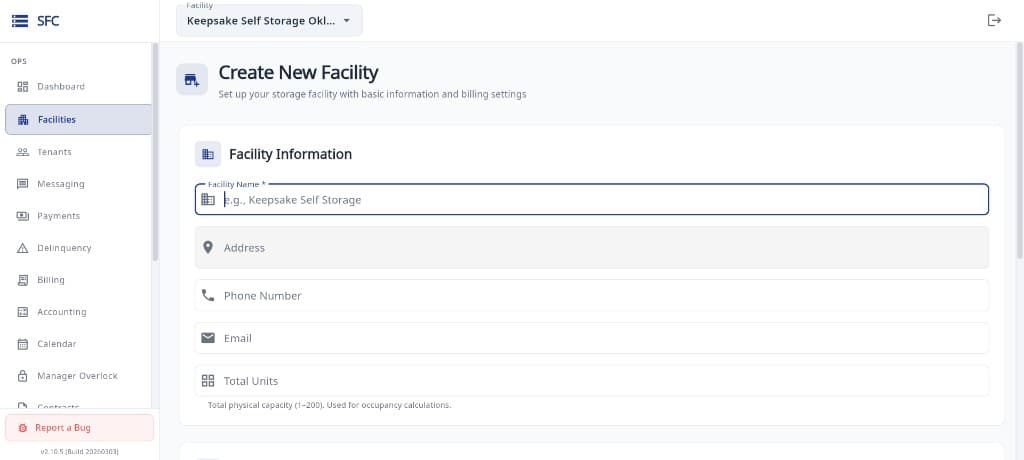This screenshot has height=460, width=1024.
Task: Click the grid icon in Total Units field
Action: pyautogui.click(x=208, y=381)
